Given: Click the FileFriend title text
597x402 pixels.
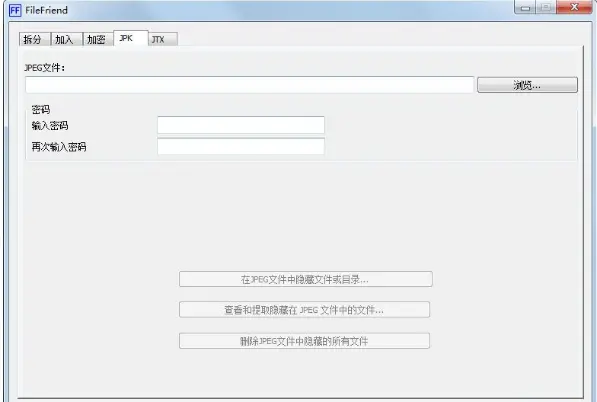Looking at the screenshot, I should (46, 10).
